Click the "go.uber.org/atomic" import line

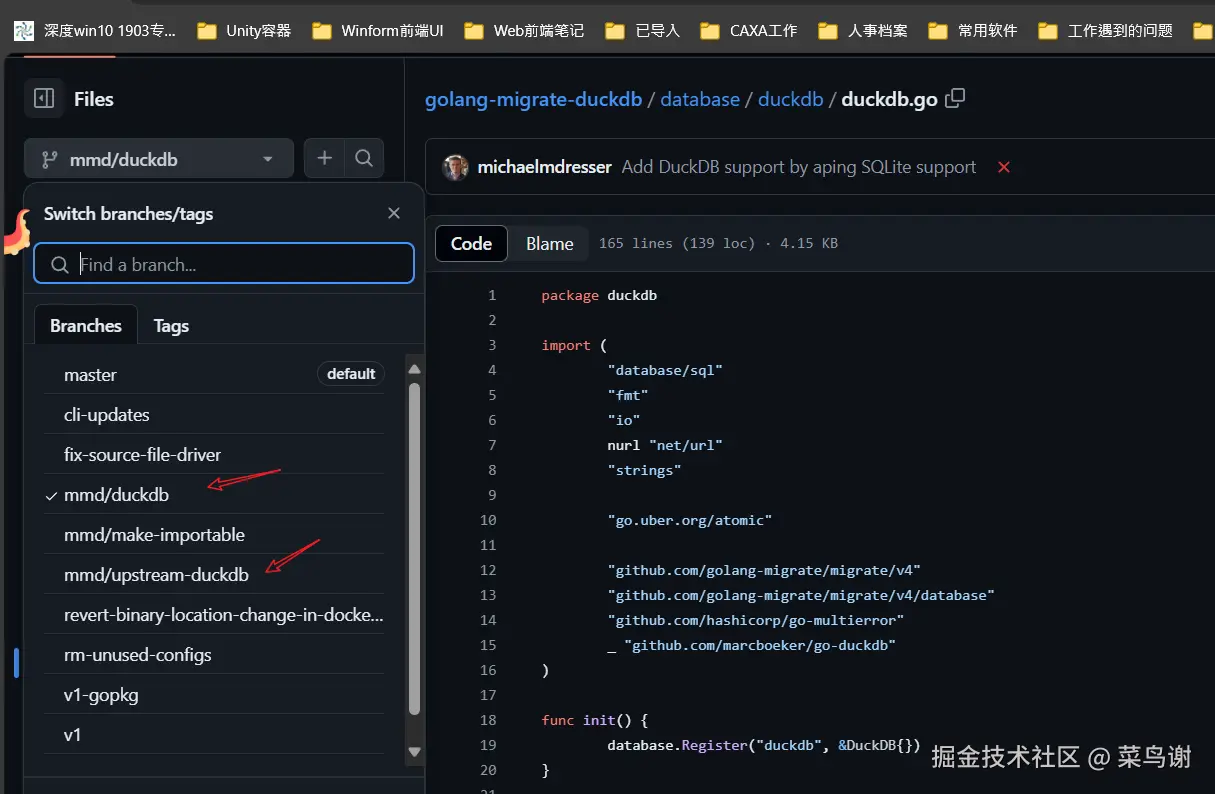click(689, 520)
